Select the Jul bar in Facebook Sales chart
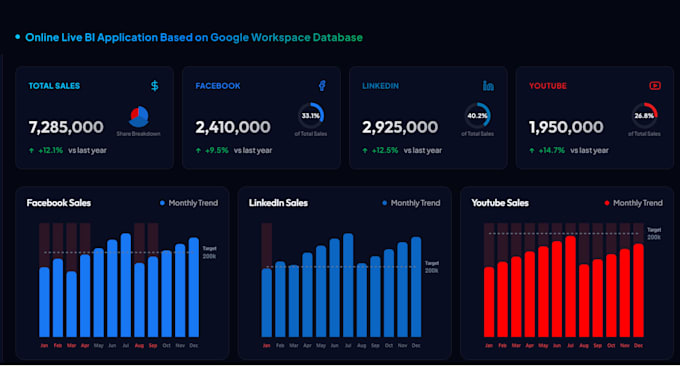The image size is (680, 373). coord(126,285)
